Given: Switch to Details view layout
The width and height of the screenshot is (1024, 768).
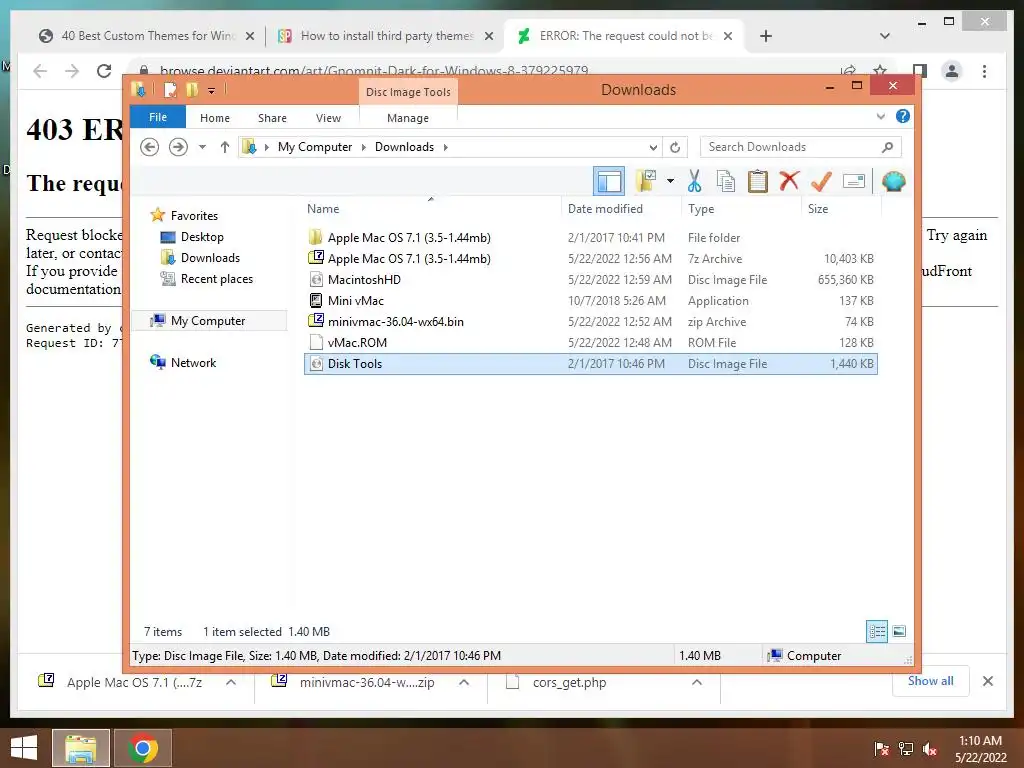Looking at the screenshot, I should click(876, 631).
